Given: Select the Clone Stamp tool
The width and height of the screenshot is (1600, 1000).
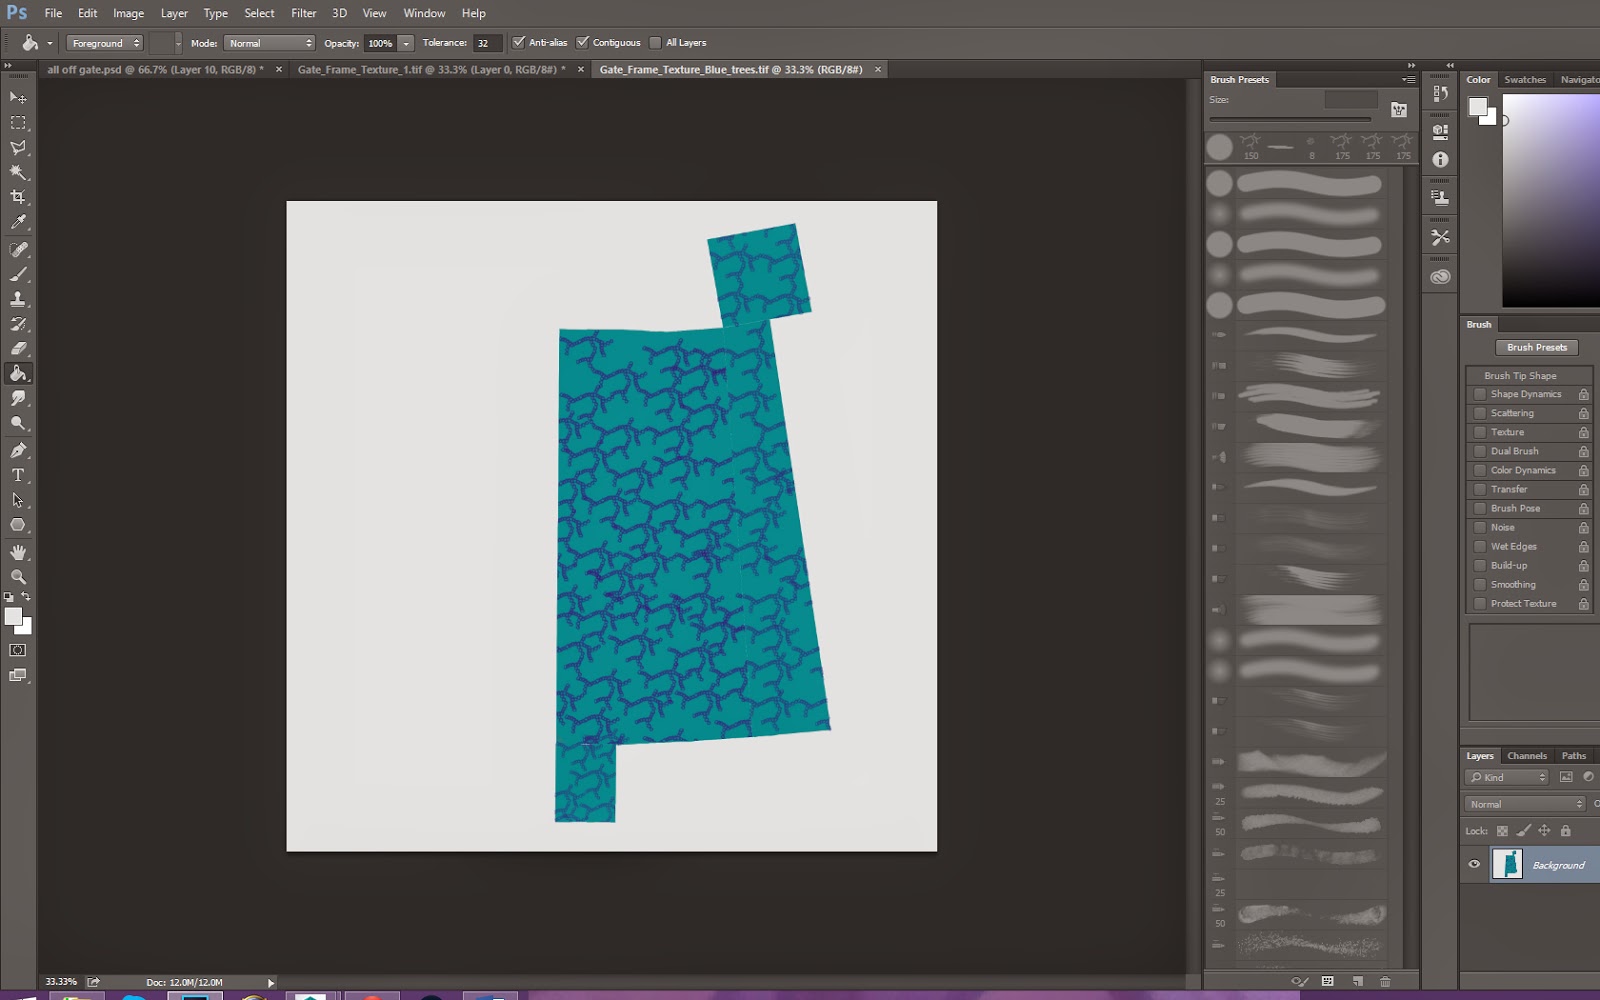Looking at the screenshot, I should (x=18, y=299).
